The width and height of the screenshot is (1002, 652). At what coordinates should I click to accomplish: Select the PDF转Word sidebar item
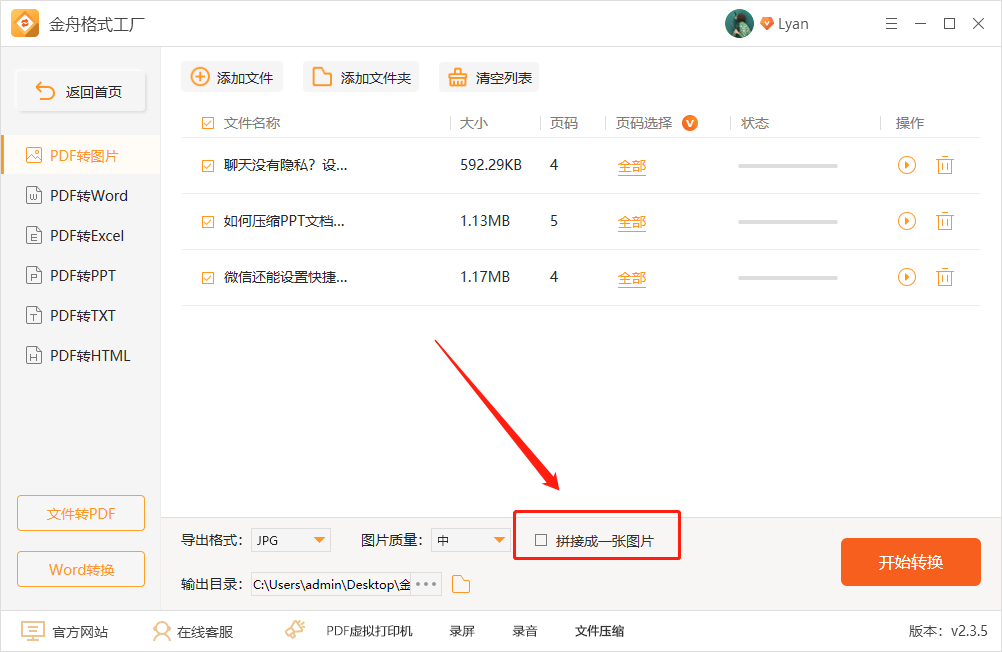pyautogui.click(x=81, y=196)
